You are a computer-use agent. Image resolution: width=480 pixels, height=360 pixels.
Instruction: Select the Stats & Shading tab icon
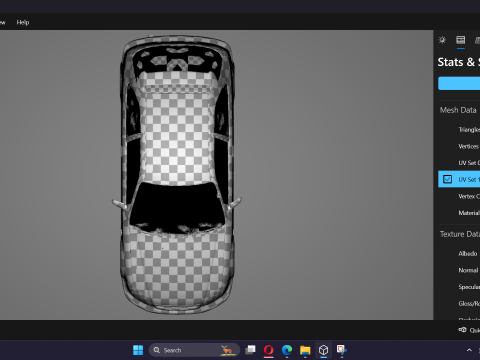(x=461, y=40)
